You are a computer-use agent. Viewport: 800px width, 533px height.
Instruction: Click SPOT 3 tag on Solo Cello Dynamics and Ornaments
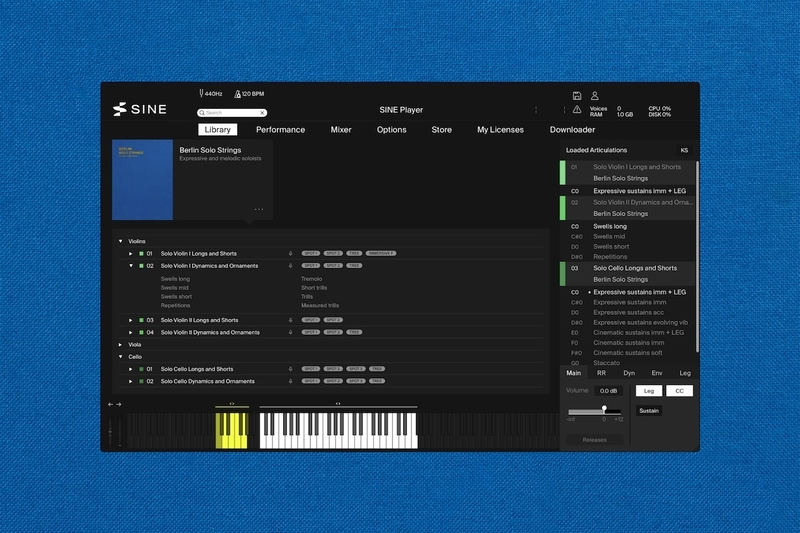coord(356,381)
